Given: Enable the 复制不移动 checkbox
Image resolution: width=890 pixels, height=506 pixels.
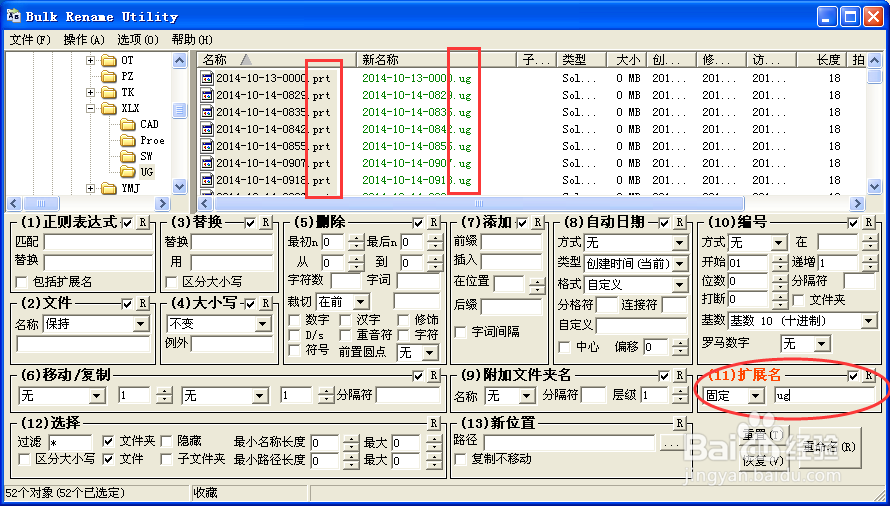Looking at the screenshot, I should coord(460,459).
